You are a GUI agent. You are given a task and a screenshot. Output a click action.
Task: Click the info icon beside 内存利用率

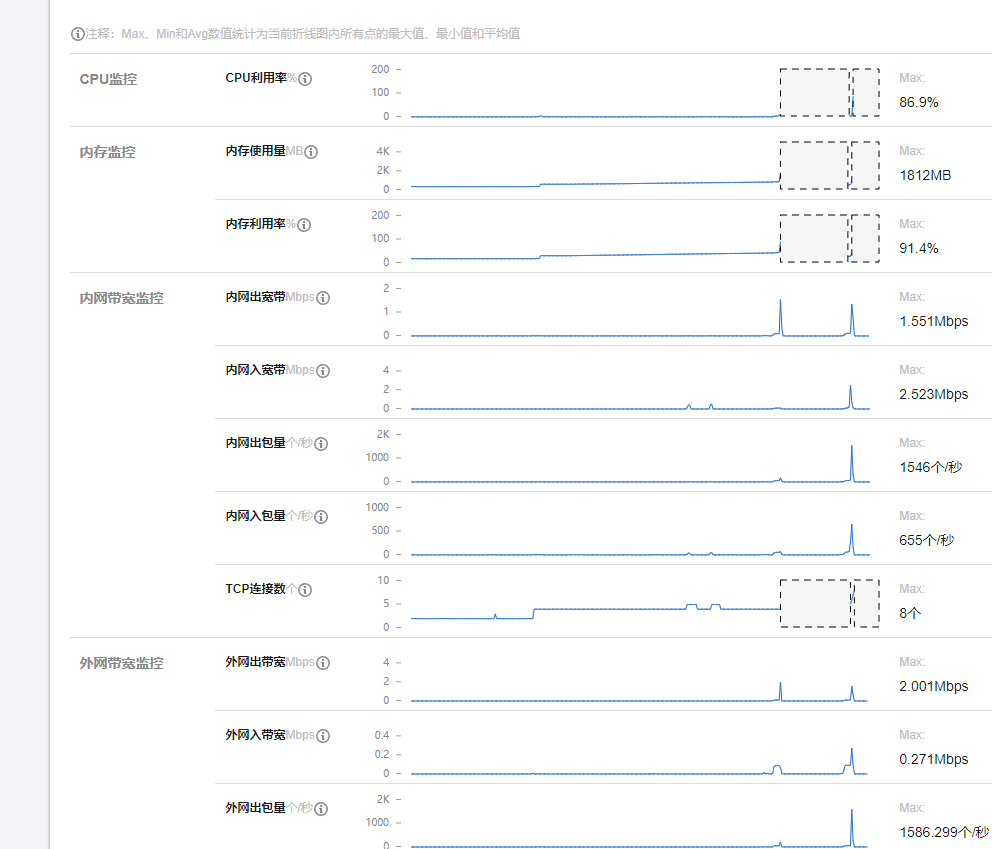click(304, 225)
